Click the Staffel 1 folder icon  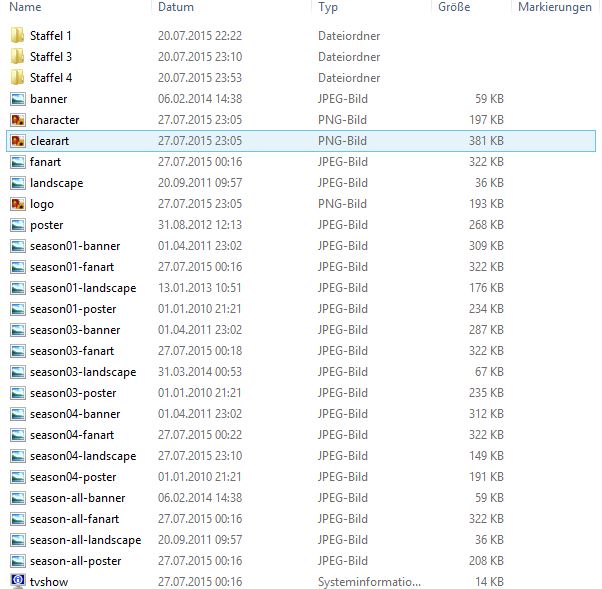coord(18,36)
